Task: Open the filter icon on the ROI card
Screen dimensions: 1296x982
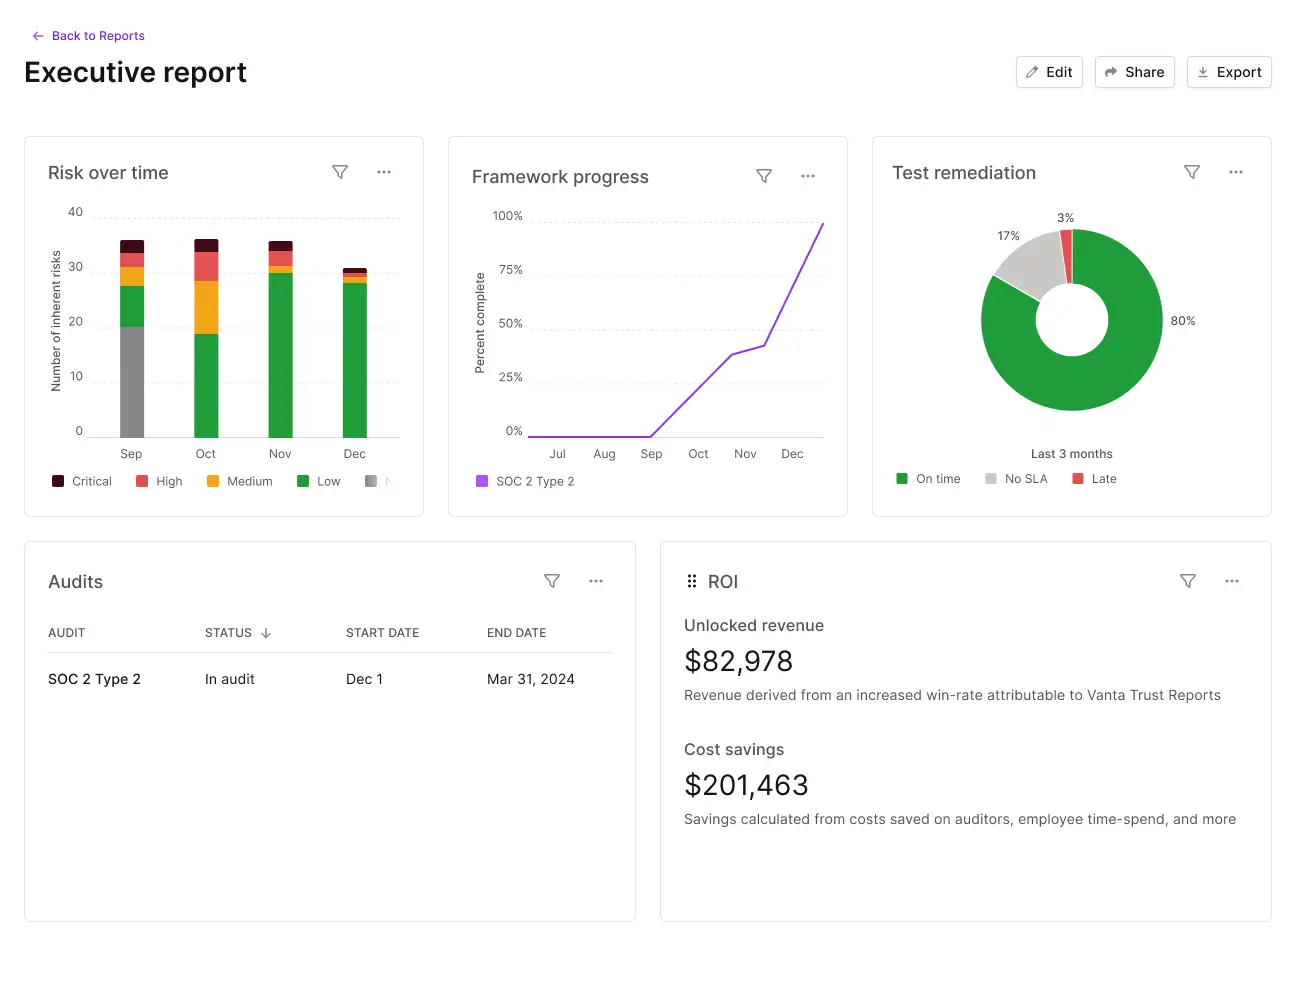Action: coord(1188,581)
